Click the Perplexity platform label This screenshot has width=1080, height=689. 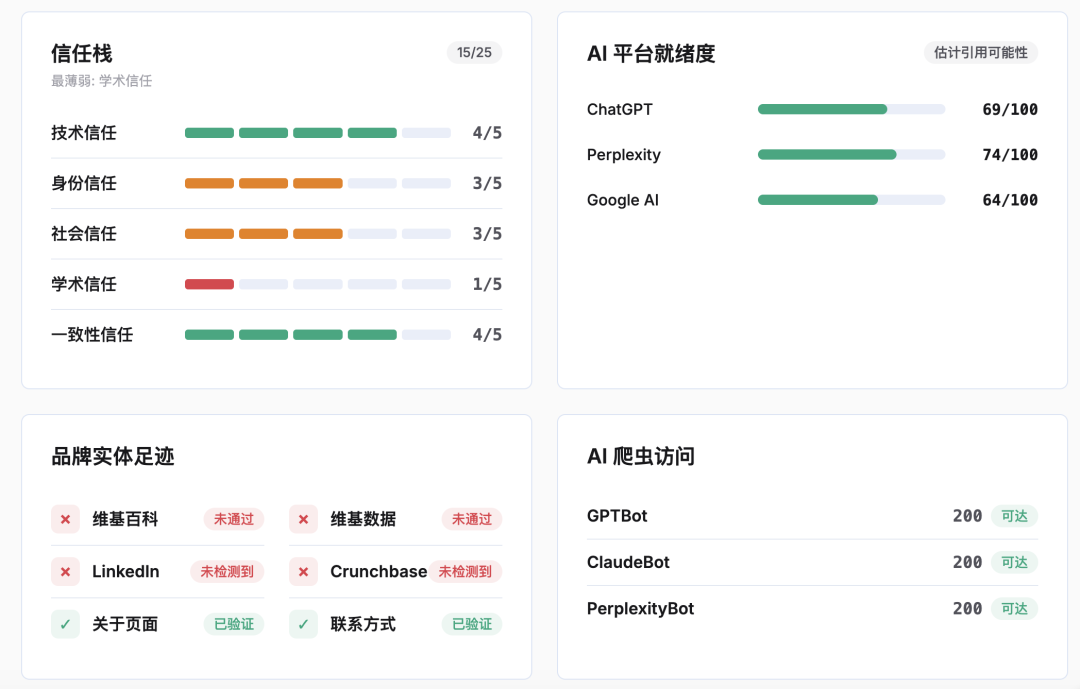pyautogui.click(x=623, y=155)
